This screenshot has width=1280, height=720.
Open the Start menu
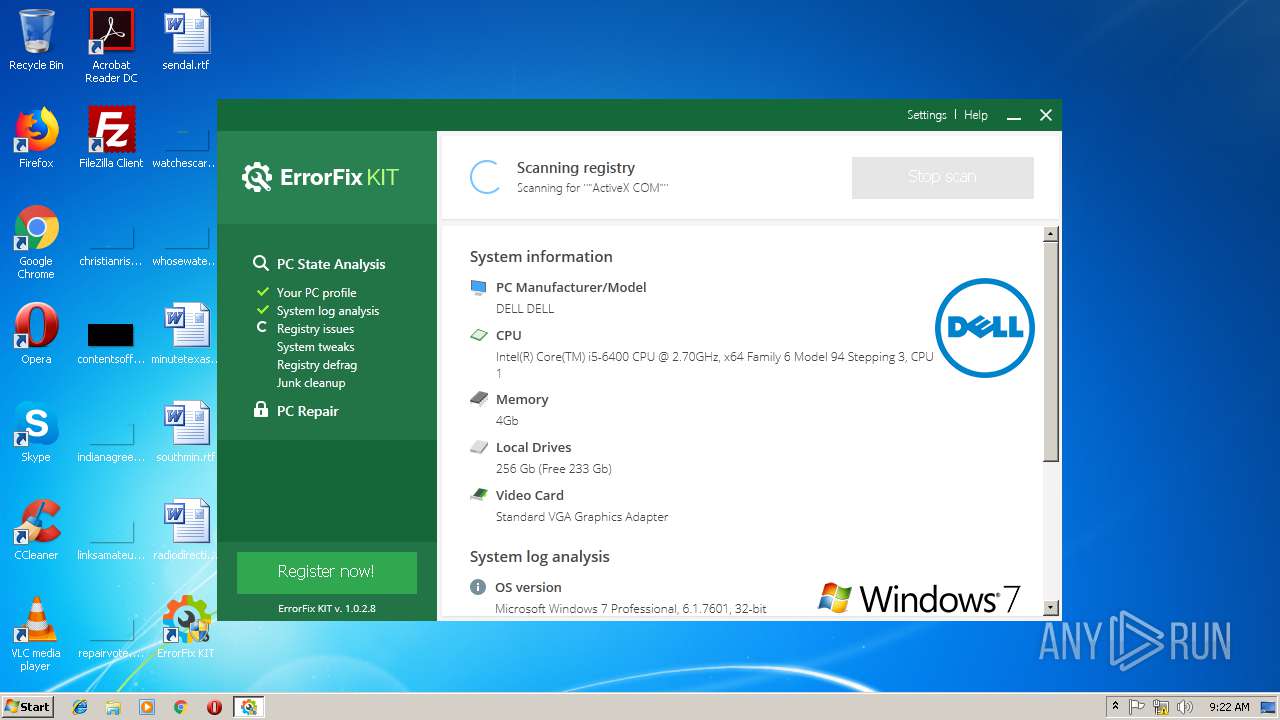click(27, 707)
